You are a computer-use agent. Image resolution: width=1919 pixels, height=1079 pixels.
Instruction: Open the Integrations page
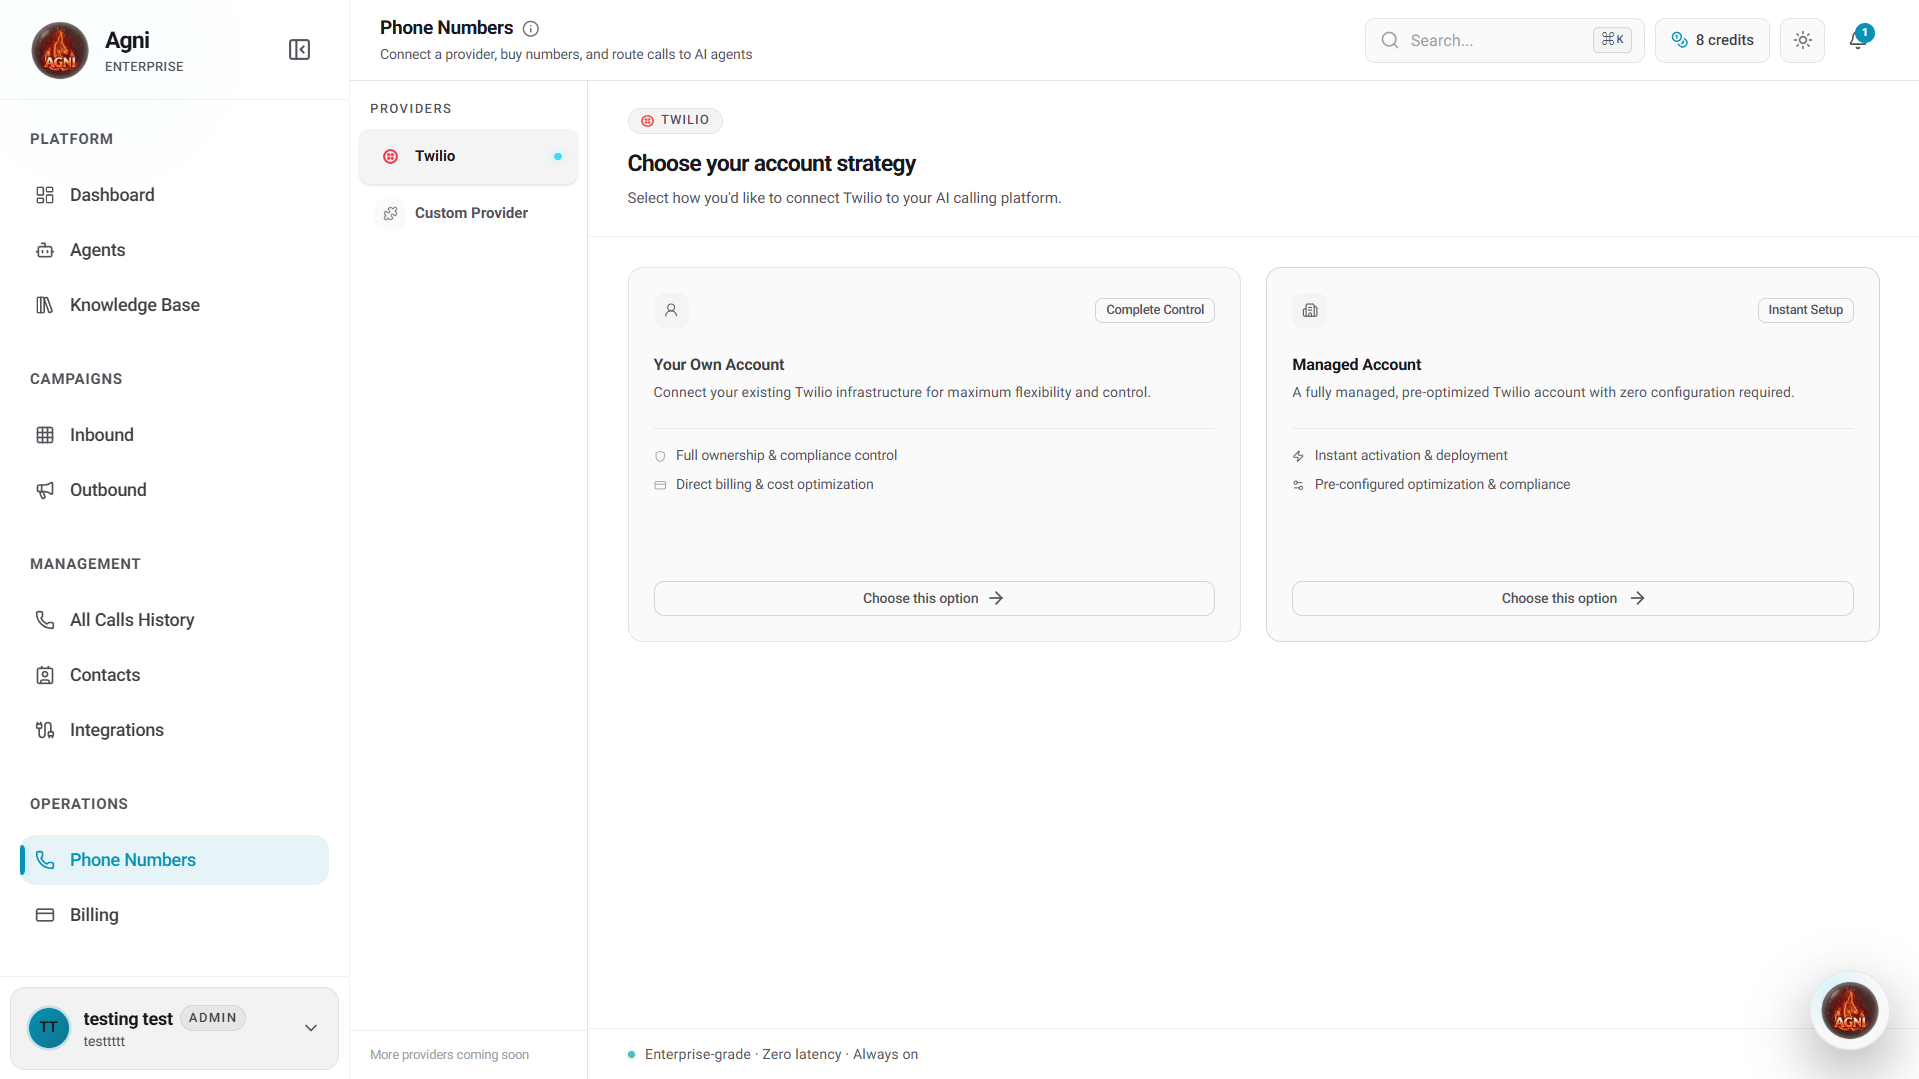click(x=174, y=730)
